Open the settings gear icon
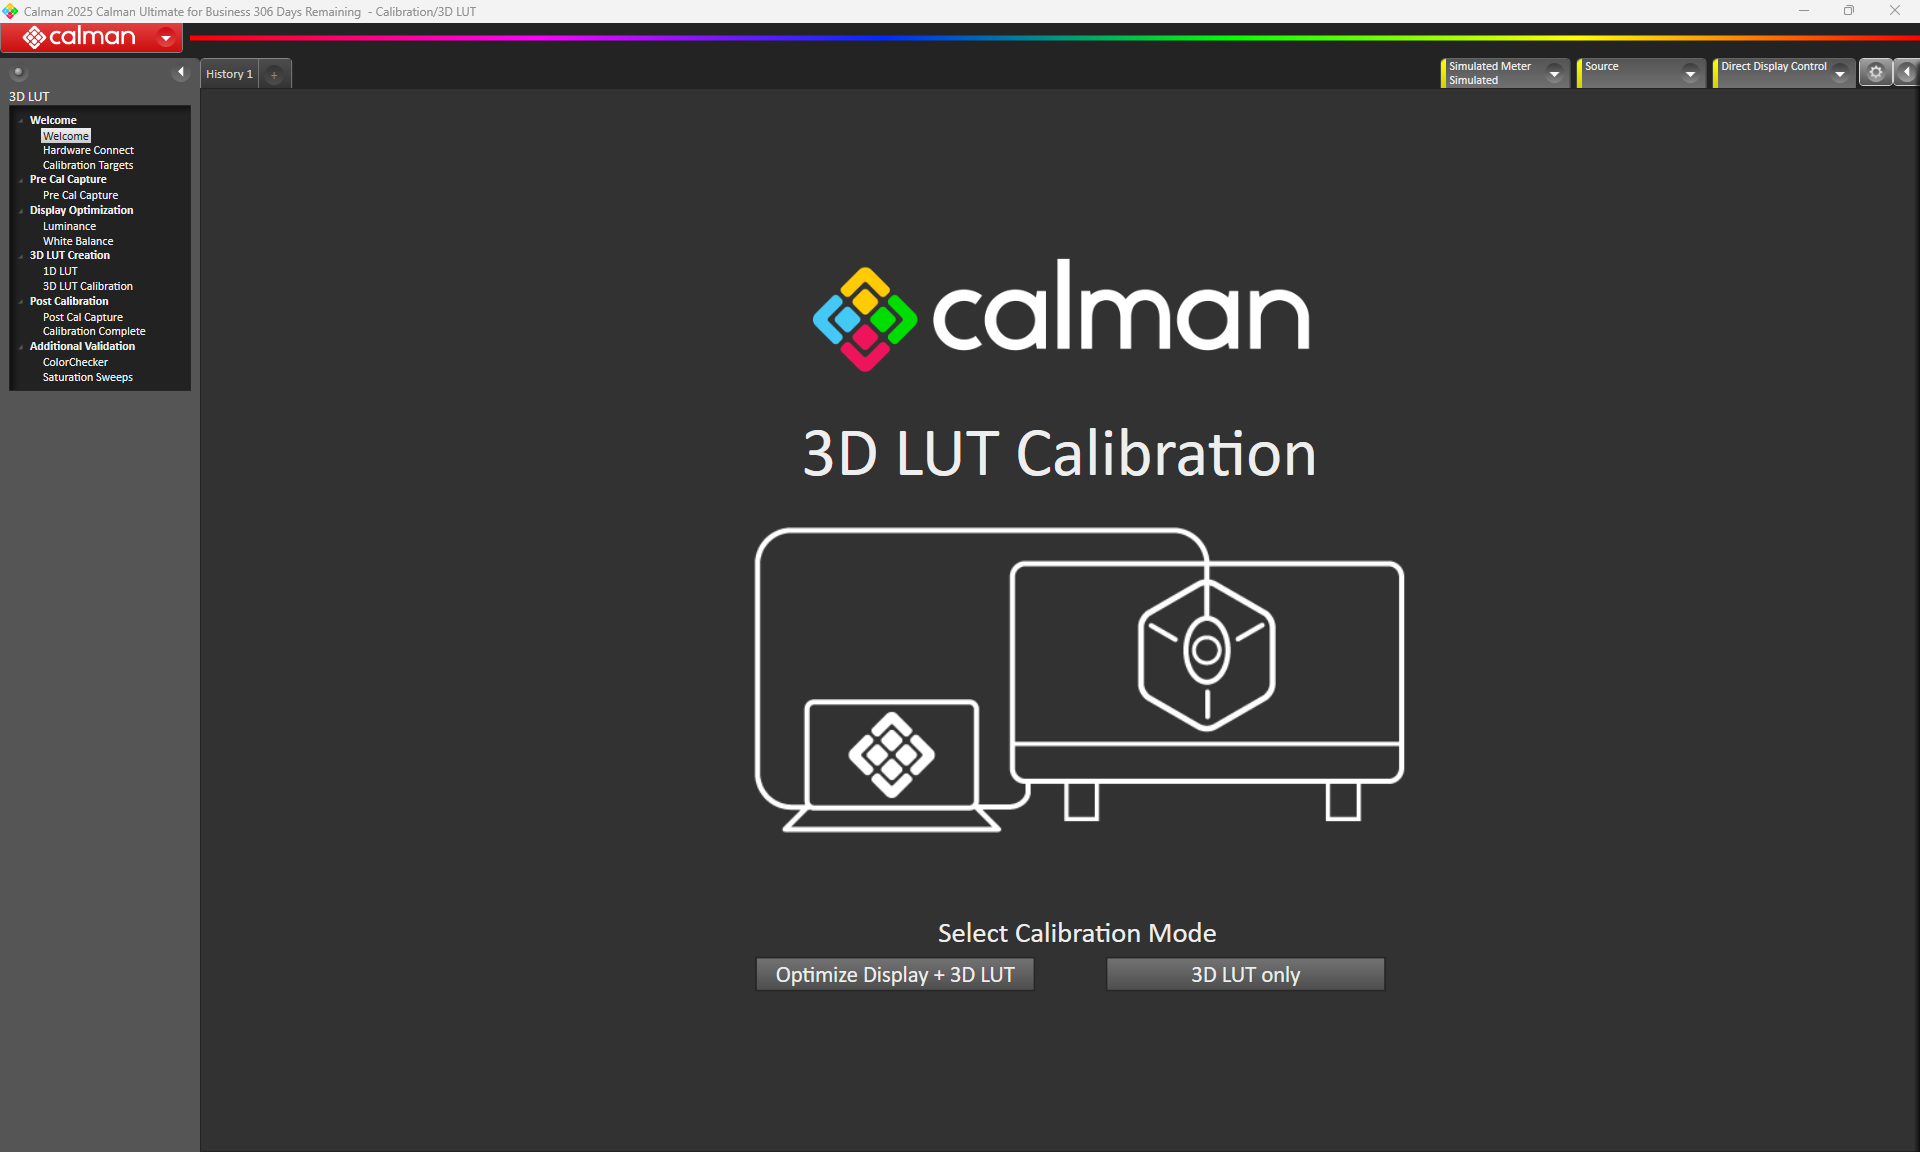Viewport: 1920px width, 1152px height. (x=1876, y=72)
